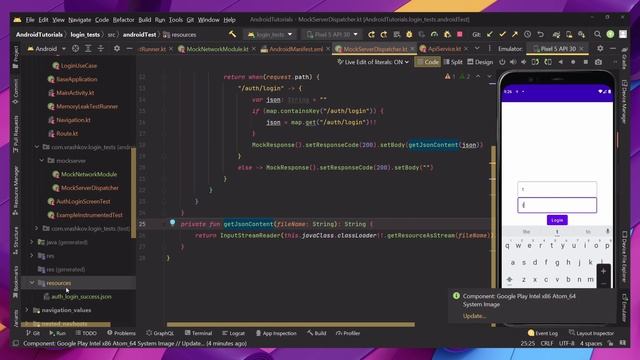The image size is (640, 360).
Task: Click the Emulator panel settings gear
Action: [x=600, y=48]
